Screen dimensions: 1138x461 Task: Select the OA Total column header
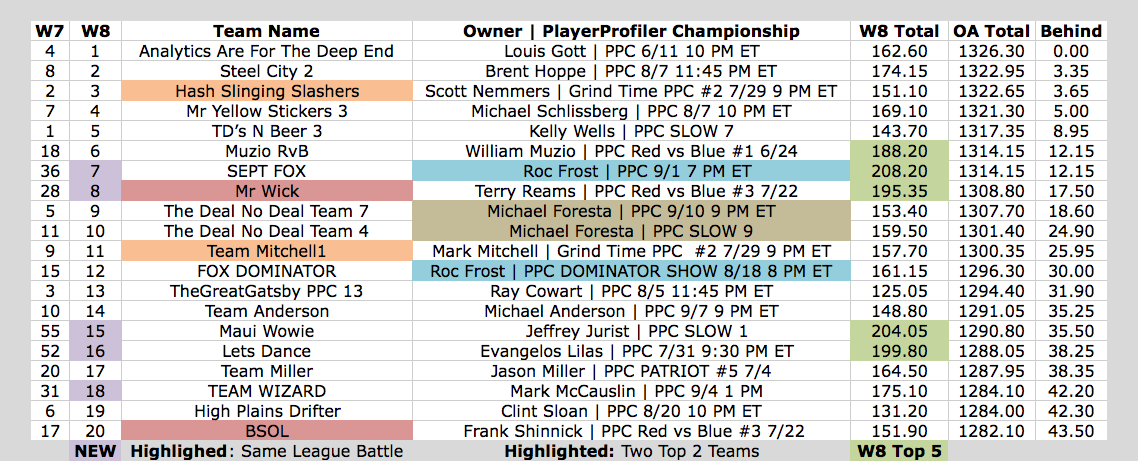coord(991,31)
